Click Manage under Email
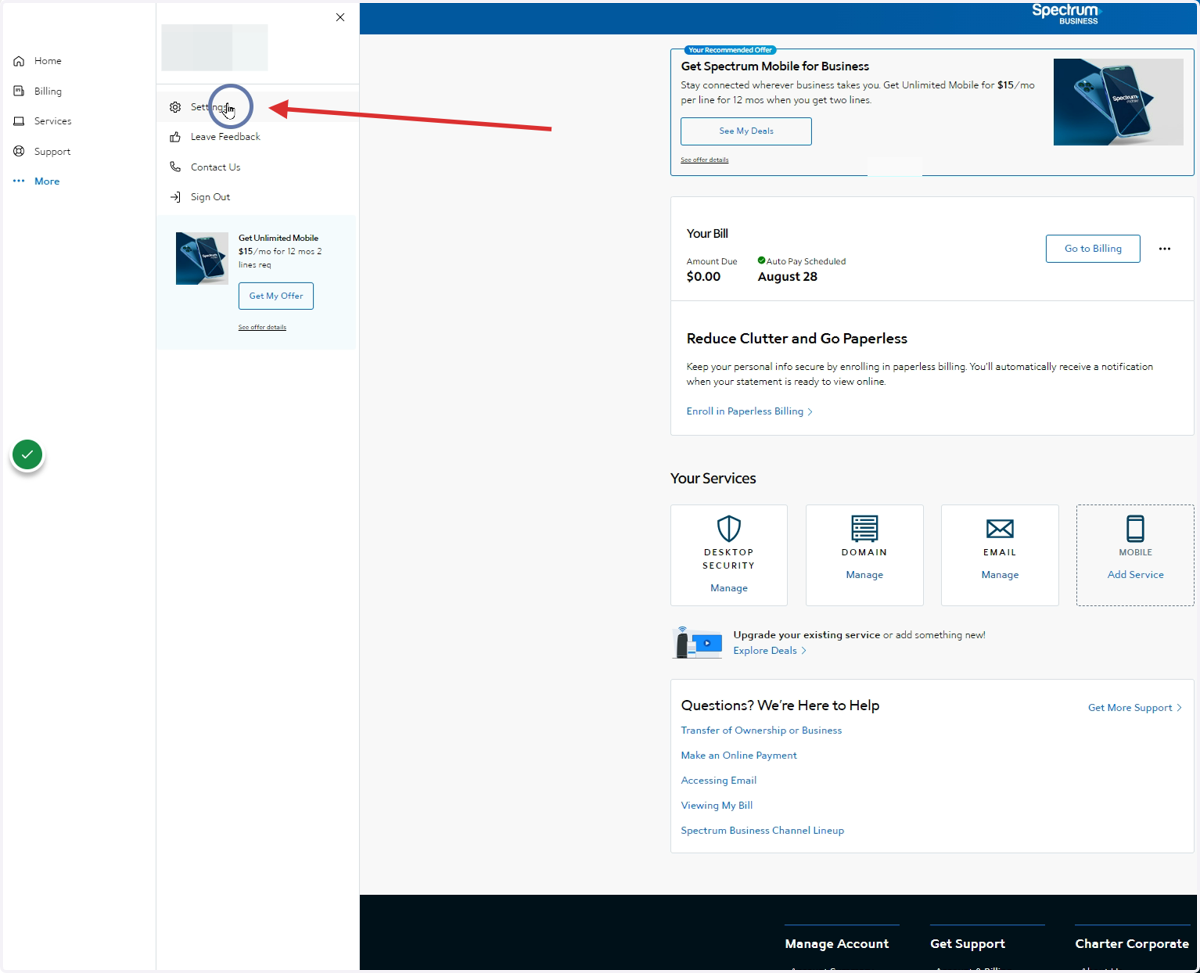The width and height of the screenshot is (1200, 973). click(1000, 575)
